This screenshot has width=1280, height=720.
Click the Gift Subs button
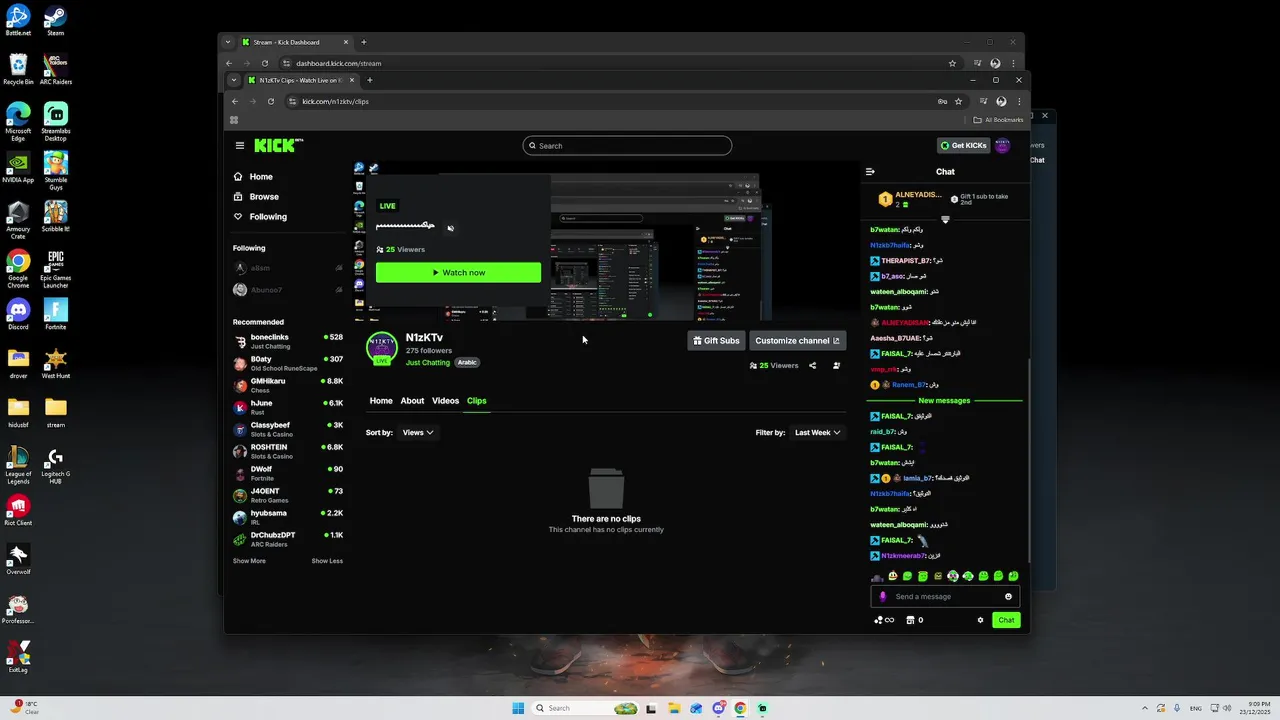coord(716,341)
